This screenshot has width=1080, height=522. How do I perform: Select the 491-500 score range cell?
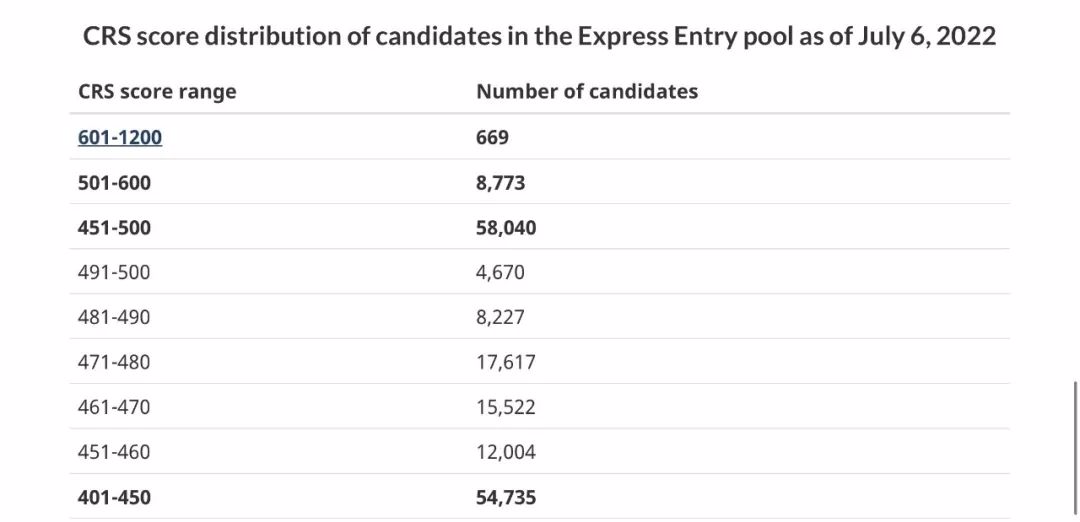pyautogui.click(x=114, y=273)
